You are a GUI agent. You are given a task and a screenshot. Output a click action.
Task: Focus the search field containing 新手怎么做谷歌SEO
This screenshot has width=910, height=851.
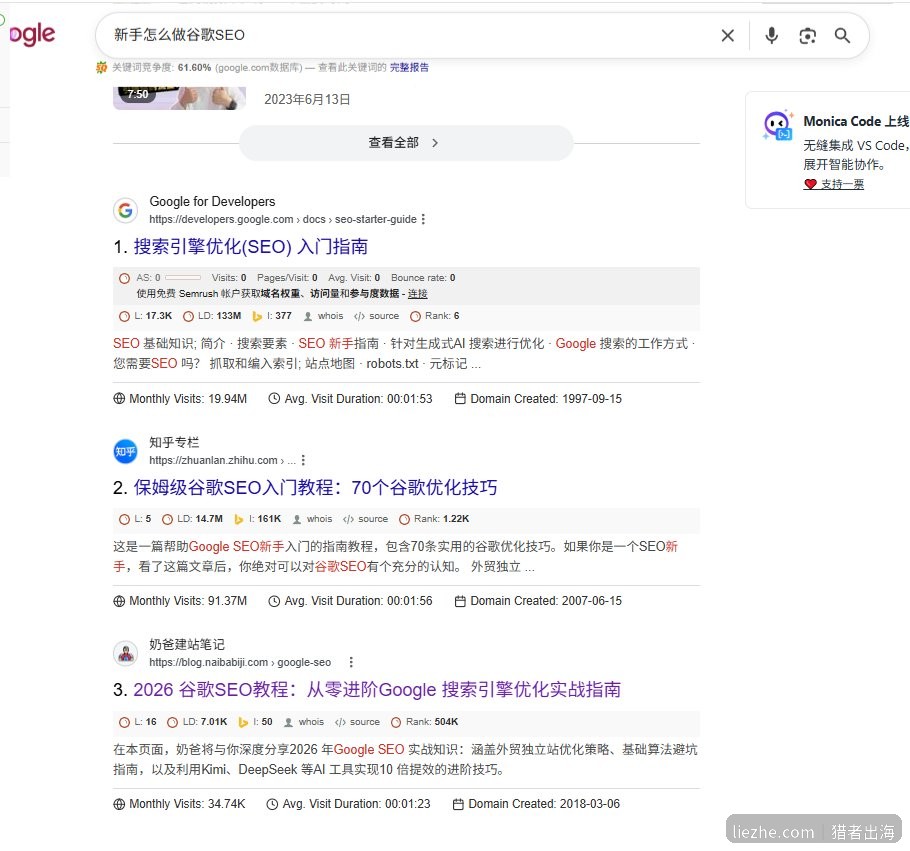point(406,35)
